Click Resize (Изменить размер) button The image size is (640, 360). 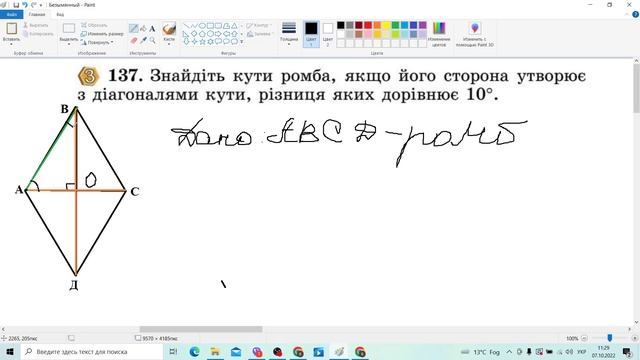point(102,34)
